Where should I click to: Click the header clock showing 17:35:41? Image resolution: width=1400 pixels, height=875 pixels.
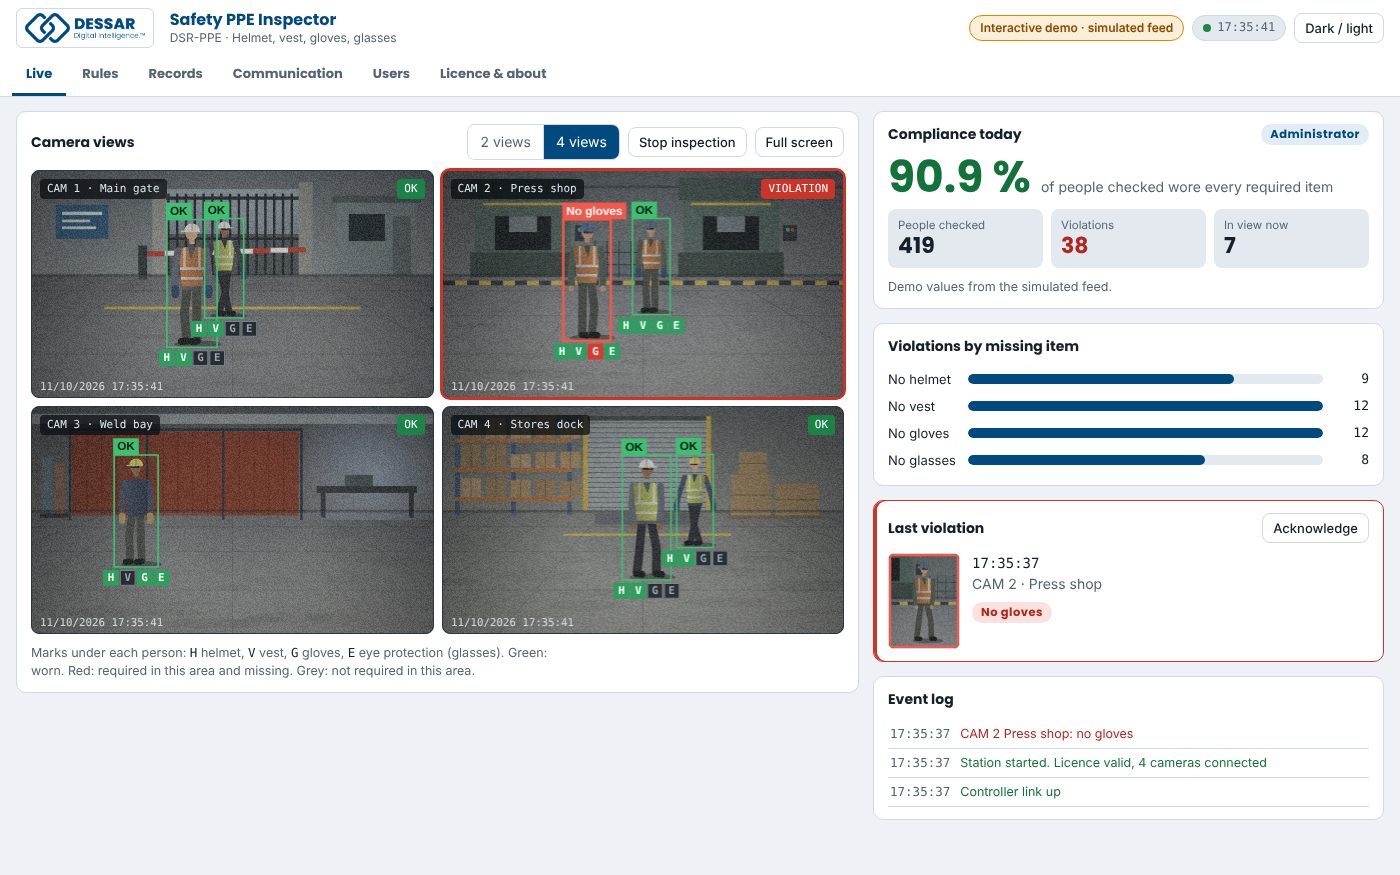coord(1238,28)
